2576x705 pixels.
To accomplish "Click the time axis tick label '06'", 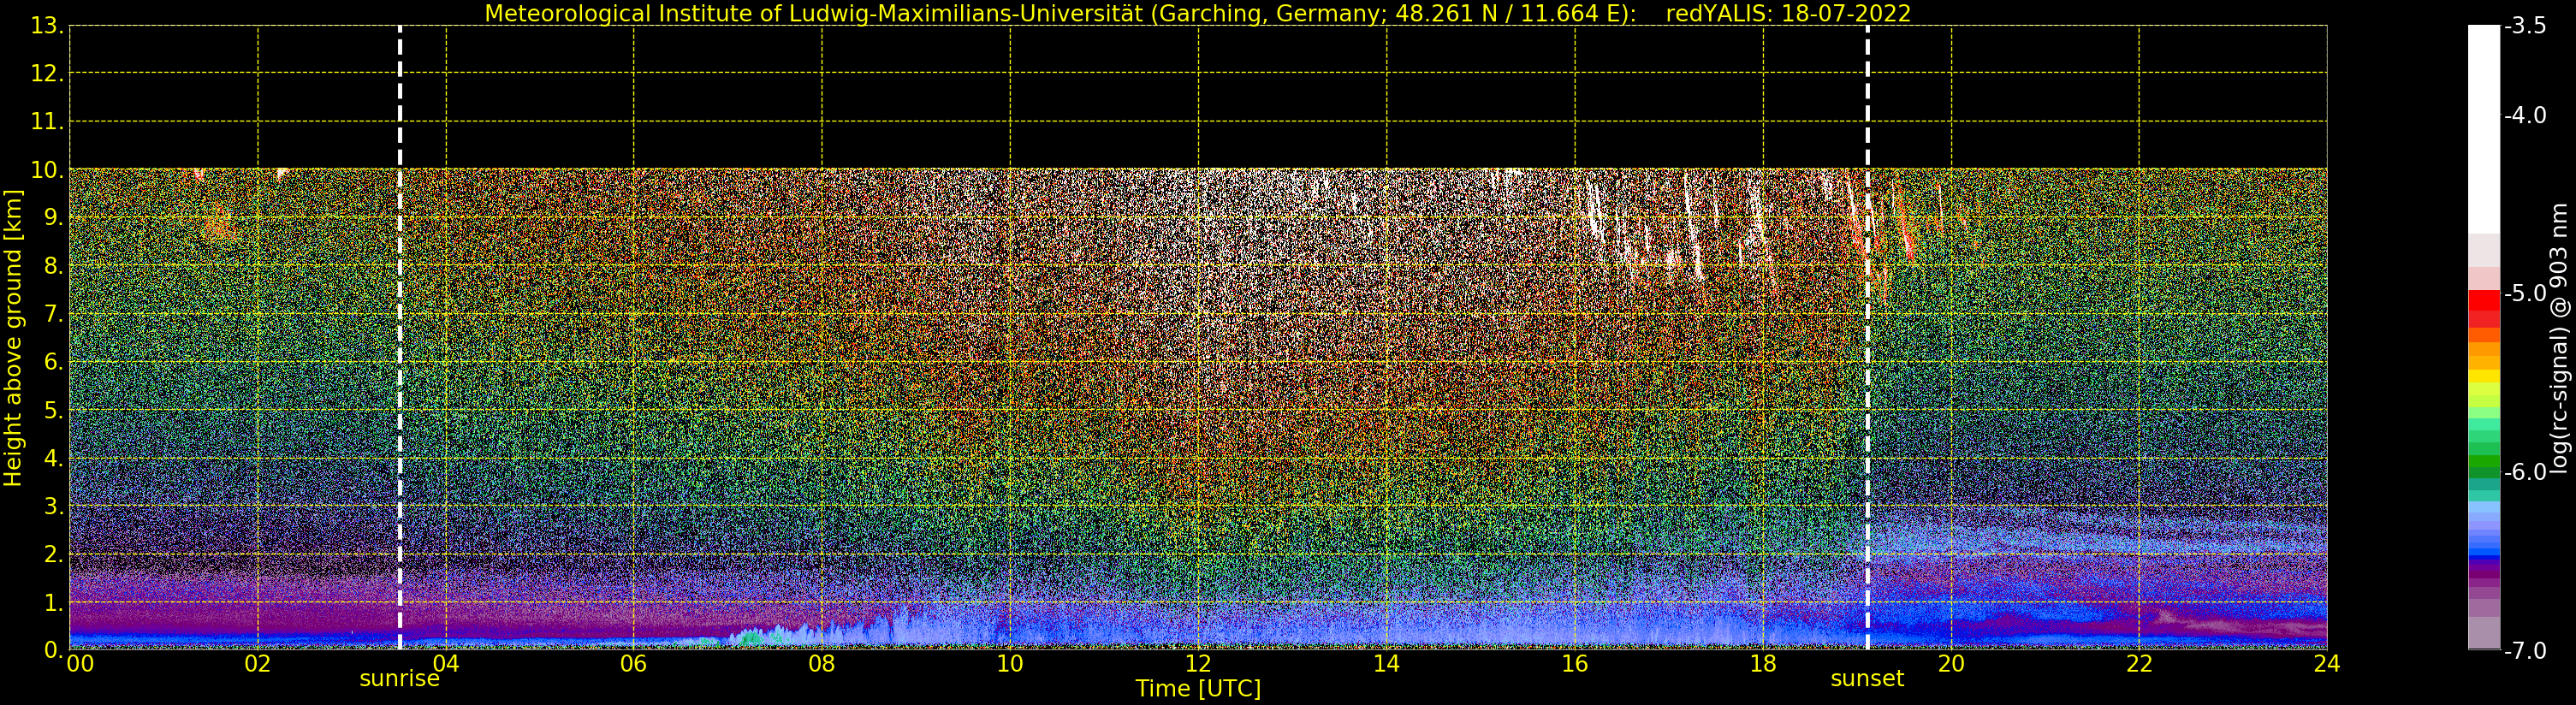I will pos(634,664).
